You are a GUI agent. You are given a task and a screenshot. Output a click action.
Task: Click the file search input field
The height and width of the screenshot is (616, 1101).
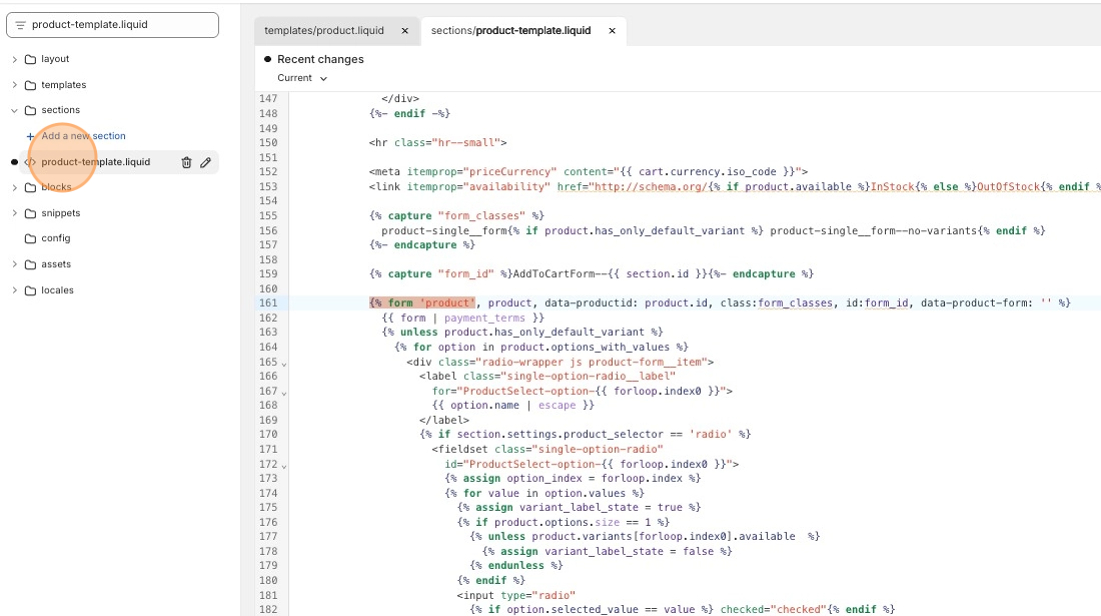click(x=120, y=25)
